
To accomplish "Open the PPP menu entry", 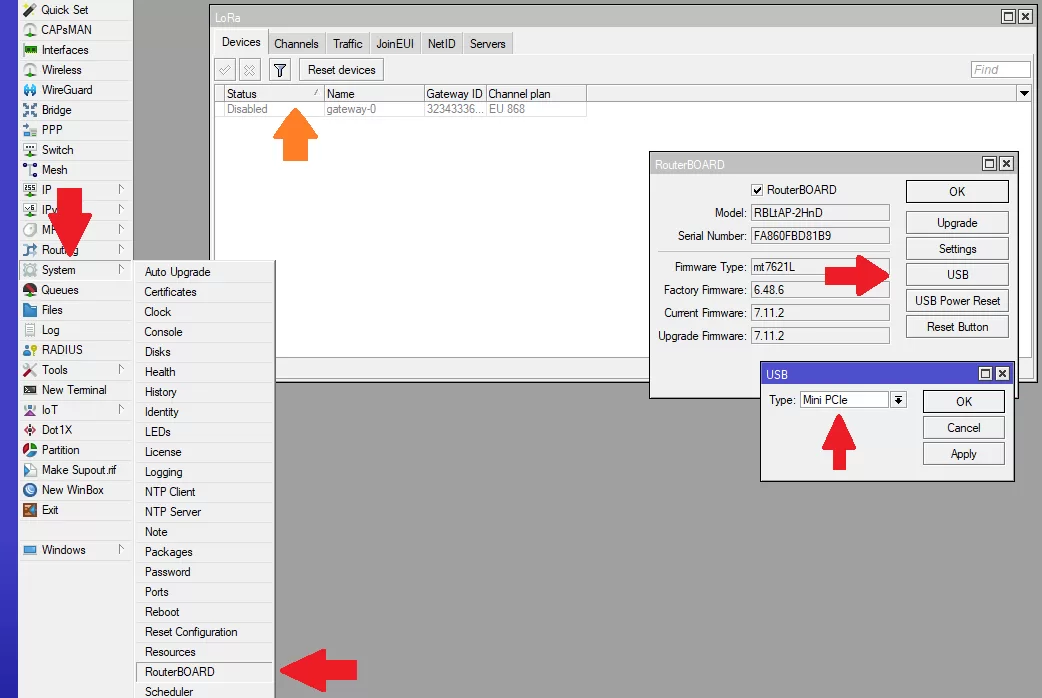I will tap(75, 130).
